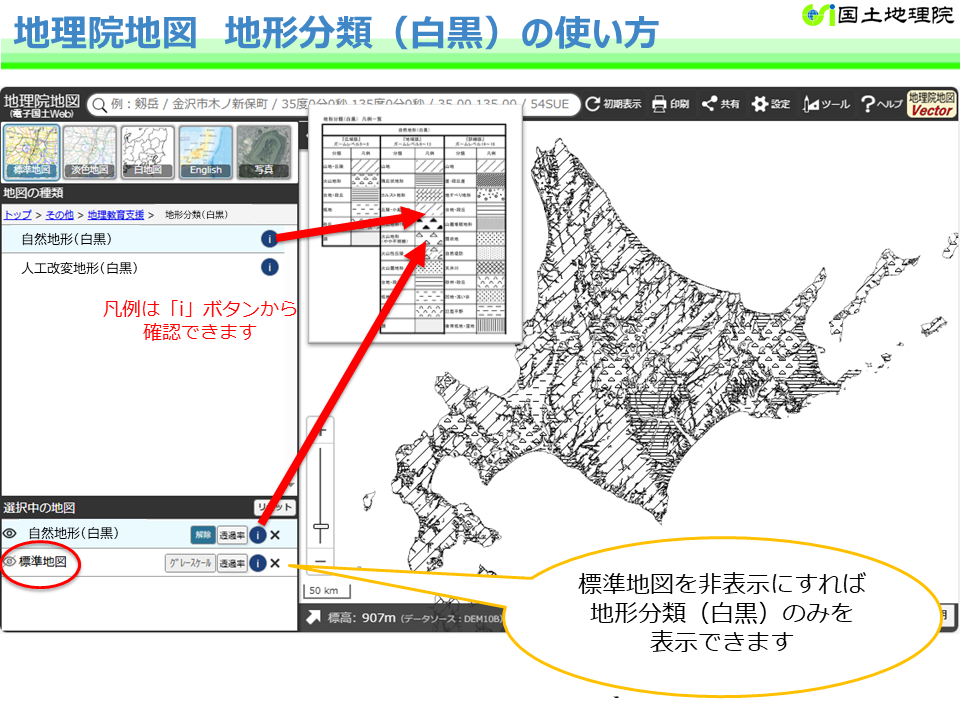Zoom out with the minus button

coord(321,561)
